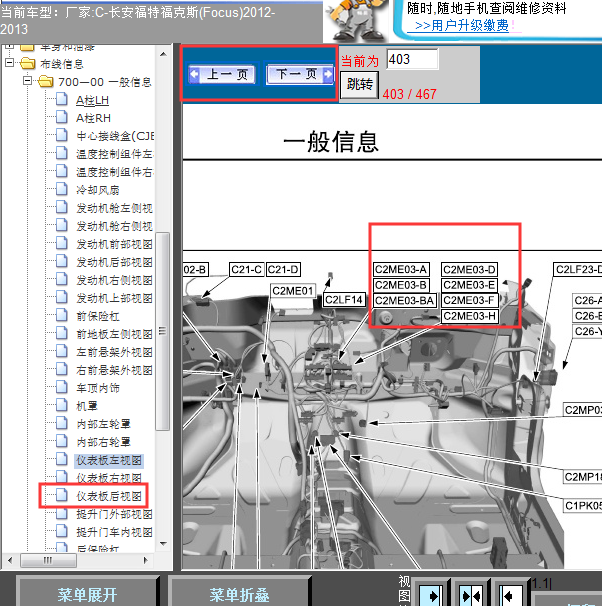This screenshot has width=602, height=606.
Task: Collapse the 700—00 一般信息 node
Action: pos(27,81)
